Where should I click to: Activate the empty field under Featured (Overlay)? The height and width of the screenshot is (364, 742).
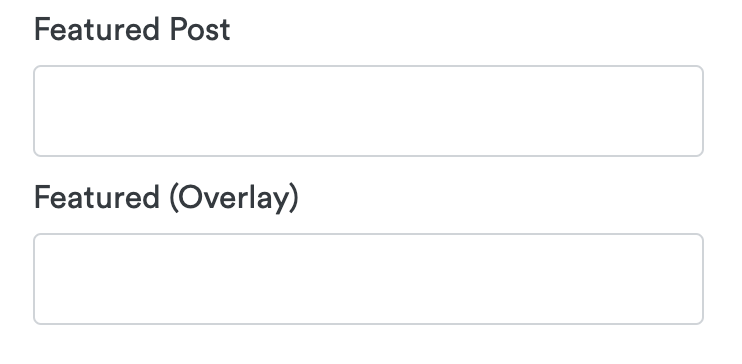[368, 279]
